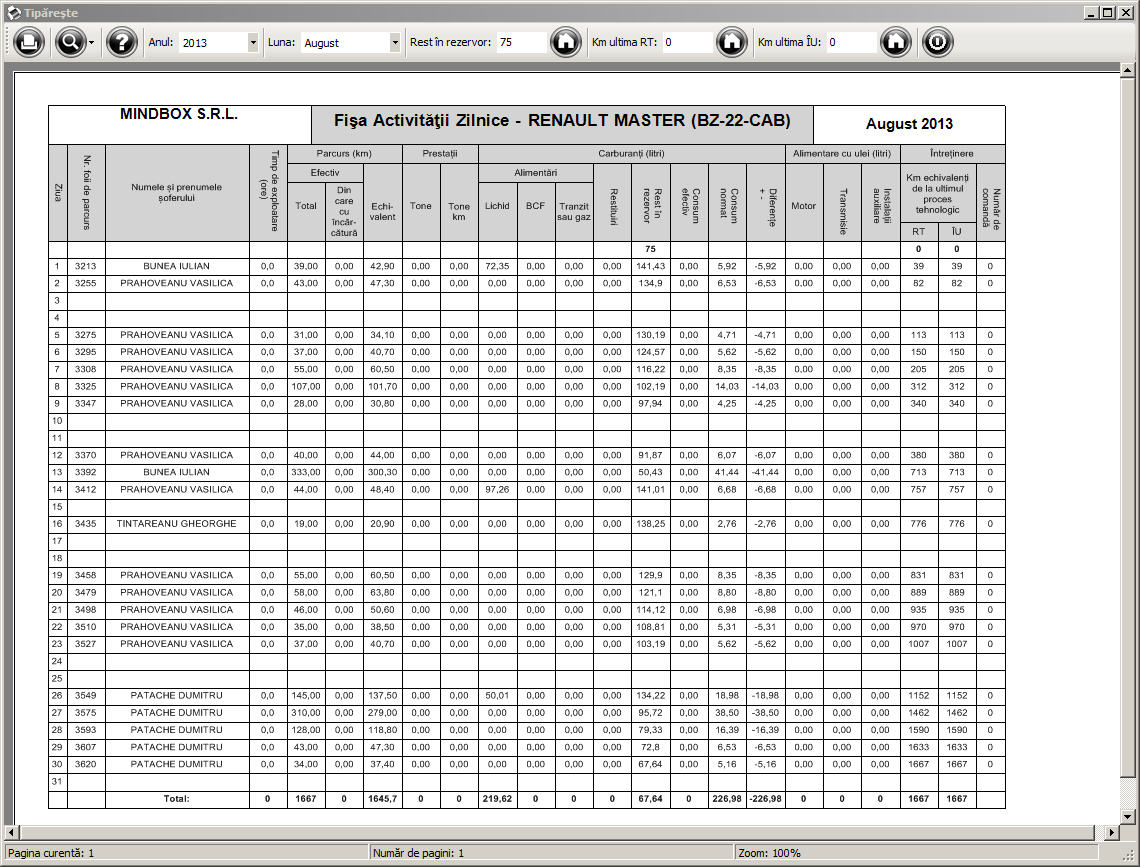Viewport: 1140px width, 867px height.
Task: Open the help question mark icon
Action: (121, 42)
